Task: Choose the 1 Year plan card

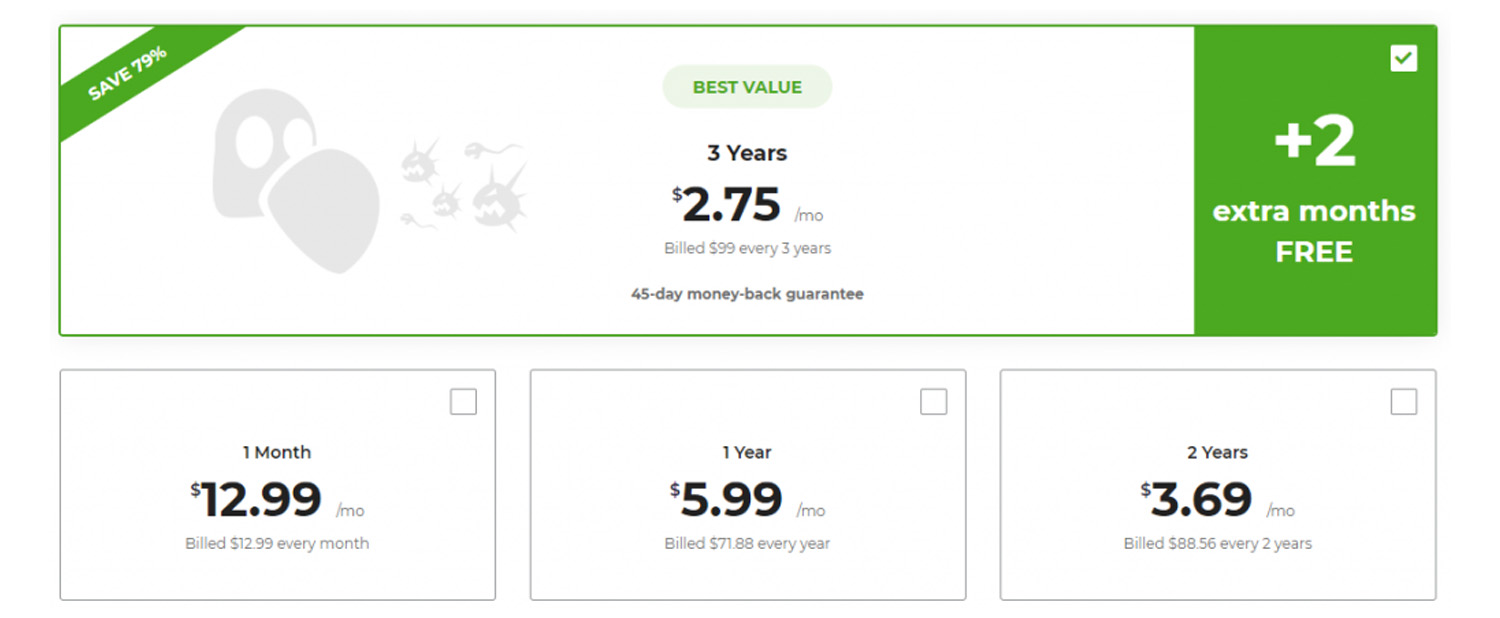Action: click(x=748, y=485)
